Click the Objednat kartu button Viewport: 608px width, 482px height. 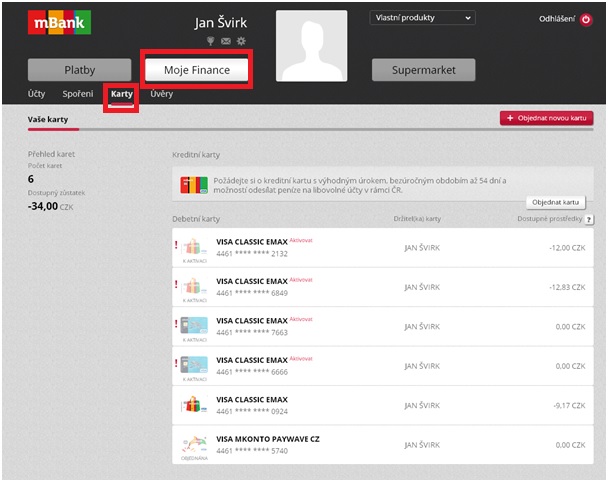[555, 202]
